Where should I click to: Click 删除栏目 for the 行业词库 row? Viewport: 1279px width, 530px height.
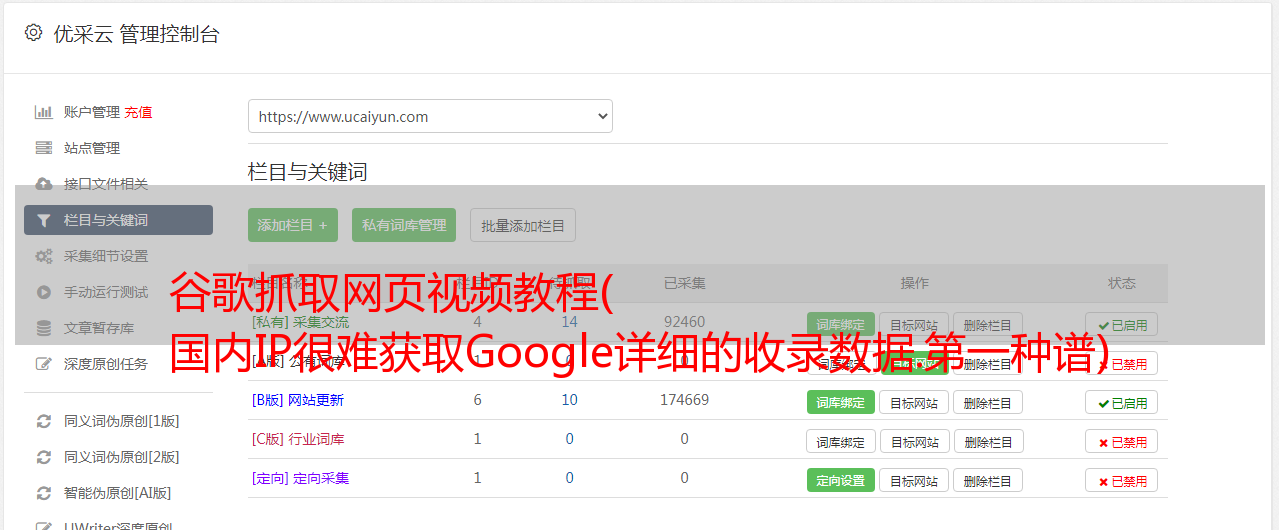988,441
